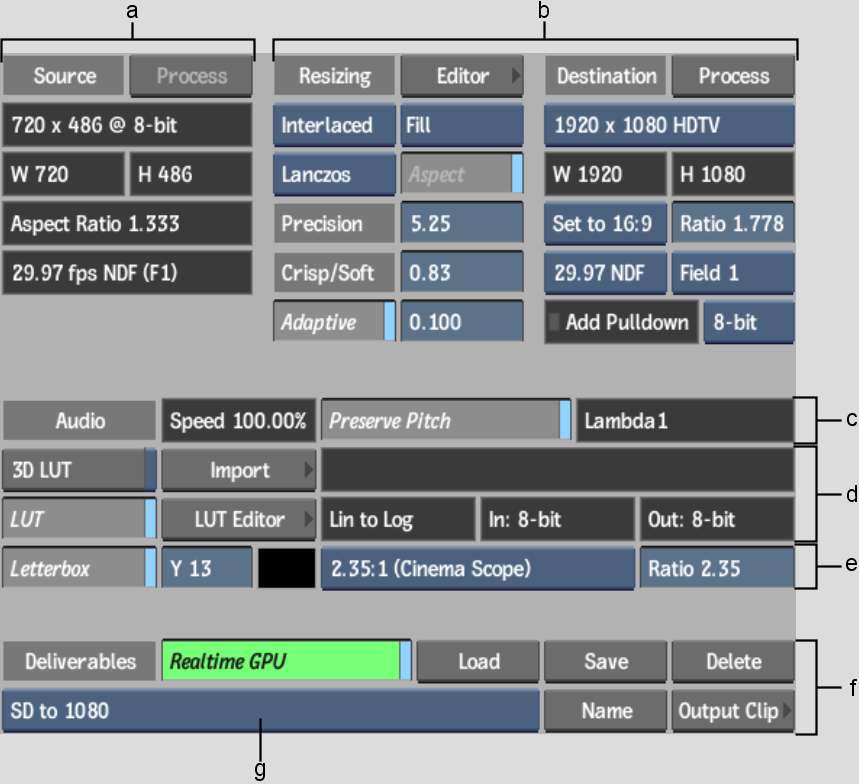Click the Precision value field 5.25
The height and width of the screenshot is (784, 859).
click(x=461, y=224)
